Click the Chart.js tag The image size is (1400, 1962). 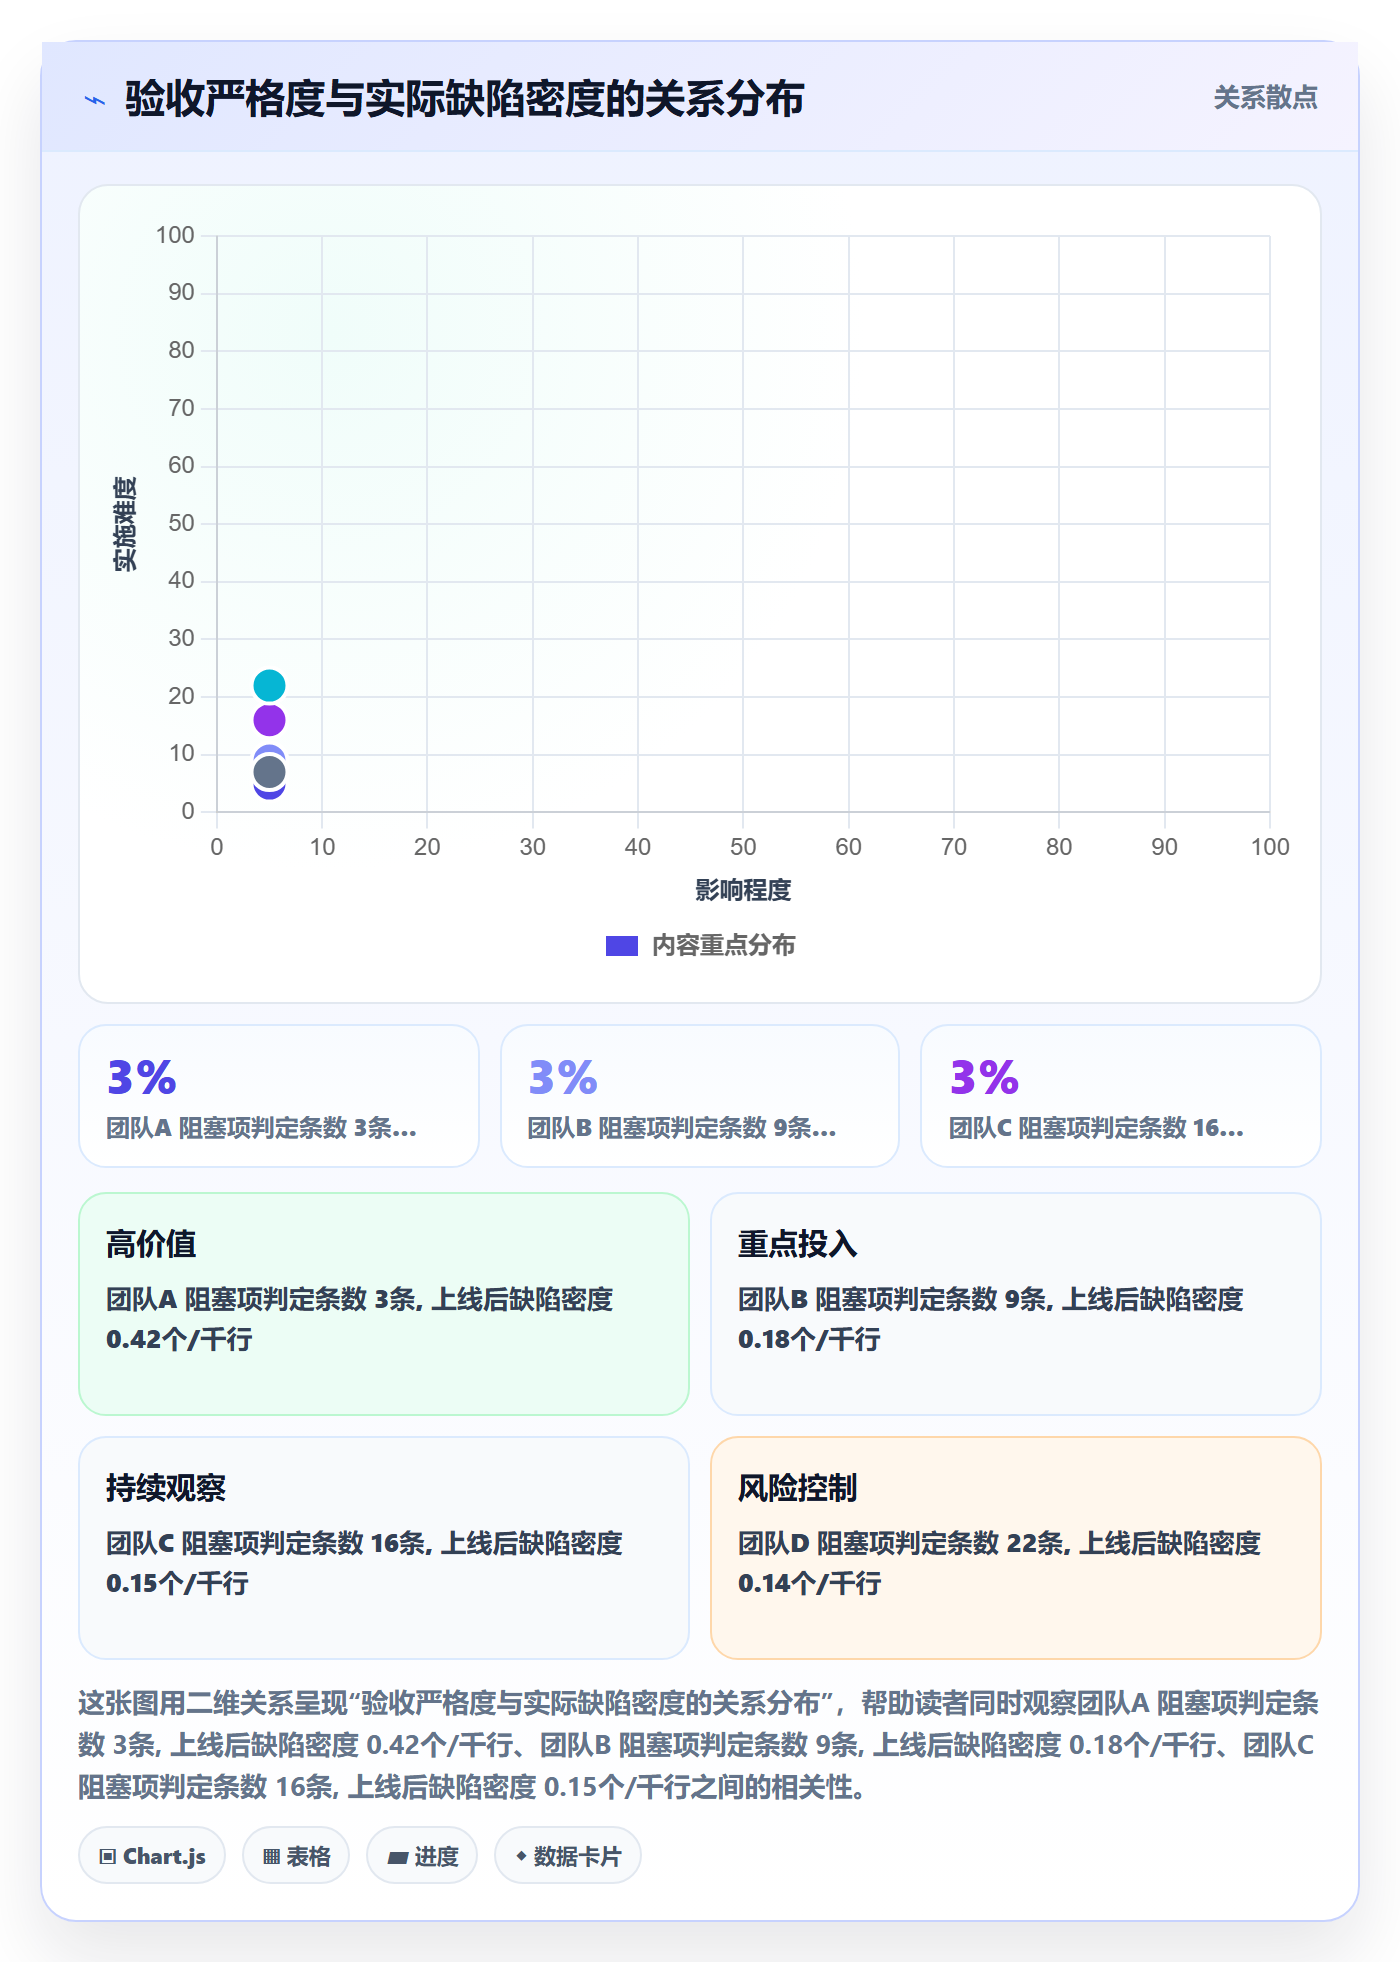click(x=152, y=1856)
